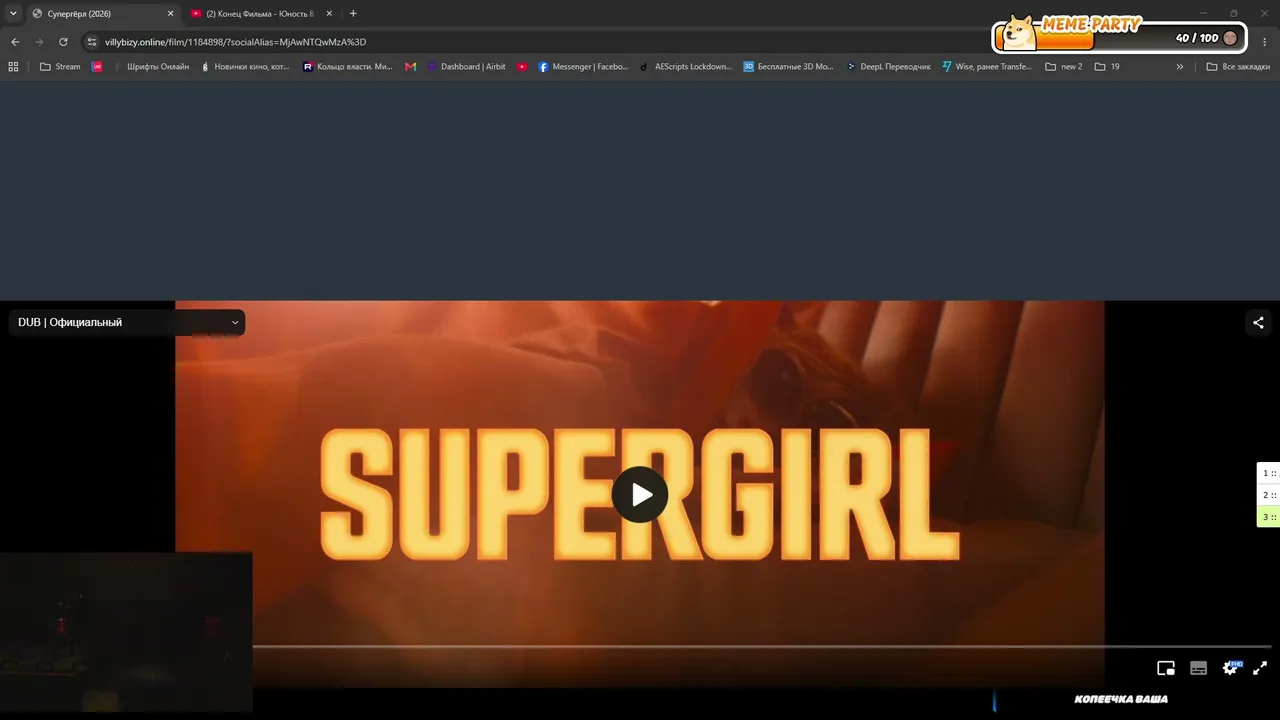The width and height of the screenshot is (1280, 720).
Task: Open the YouTube bookmark icon
Action: [523, 67]
